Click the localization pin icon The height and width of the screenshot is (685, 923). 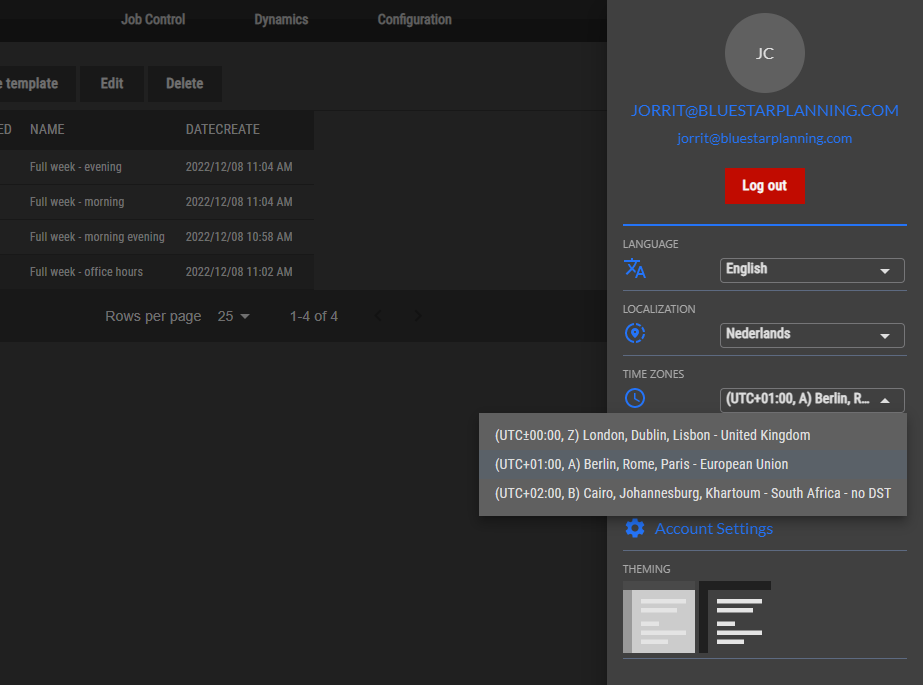point(635,333)
